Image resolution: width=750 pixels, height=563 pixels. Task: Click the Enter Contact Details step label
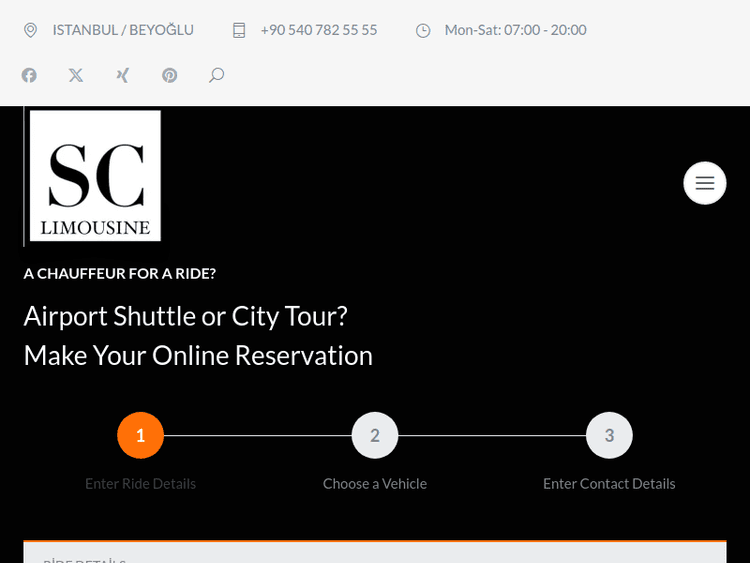(x=609, y=484)
